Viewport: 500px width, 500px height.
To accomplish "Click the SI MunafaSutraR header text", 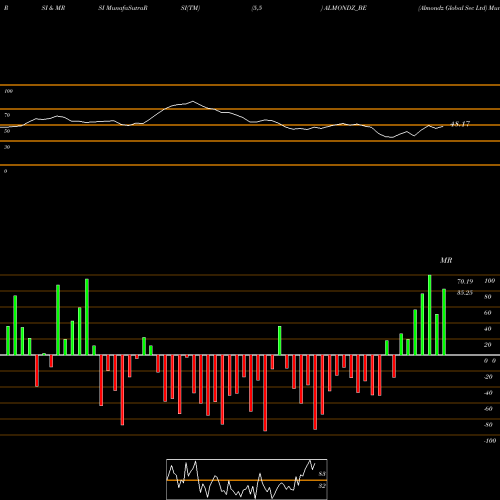I will pos(123,8).
